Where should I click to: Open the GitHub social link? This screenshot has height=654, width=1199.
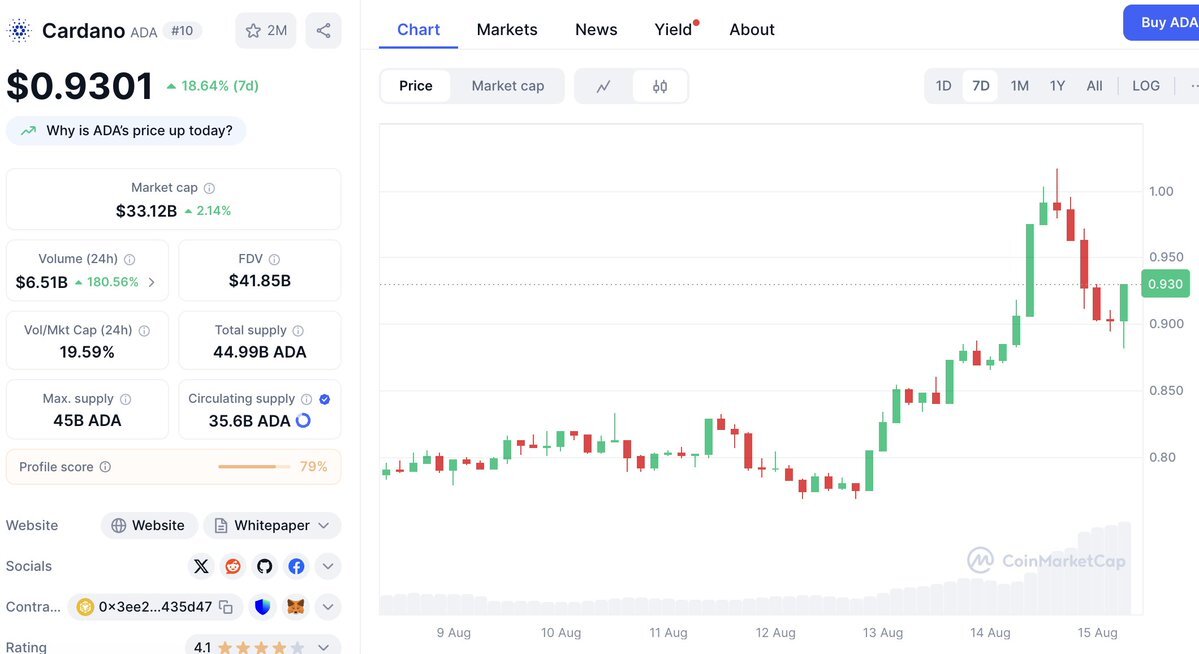pos(265,566)
